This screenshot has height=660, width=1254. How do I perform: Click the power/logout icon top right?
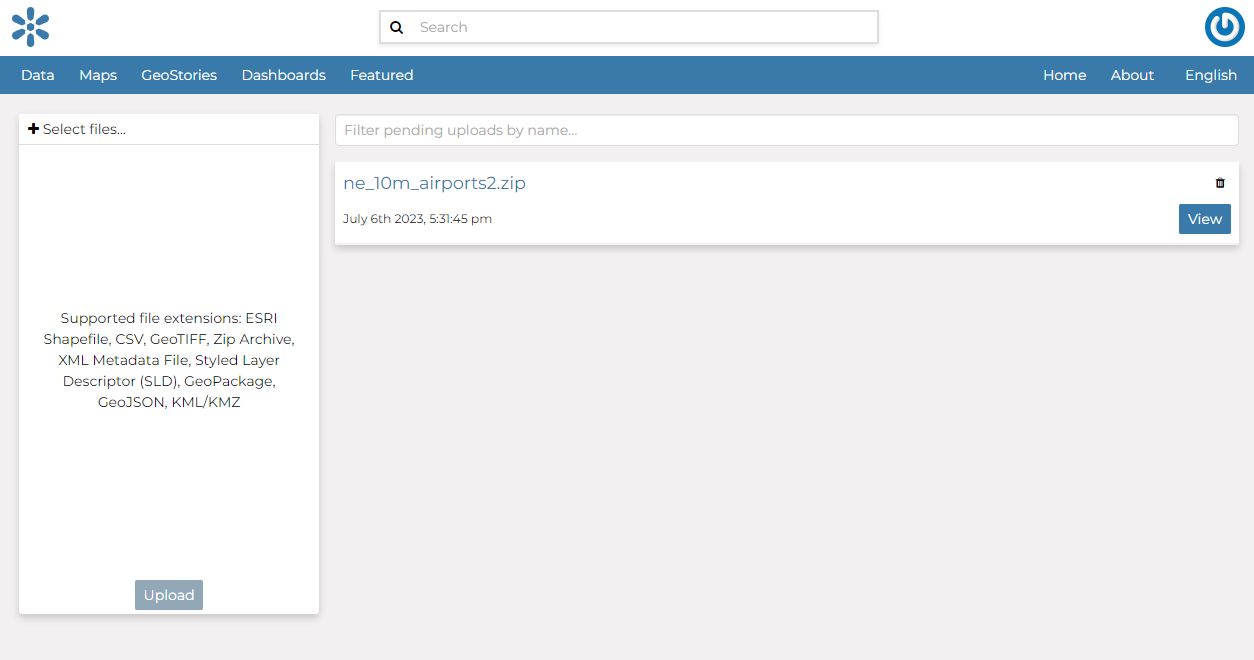1224,27
